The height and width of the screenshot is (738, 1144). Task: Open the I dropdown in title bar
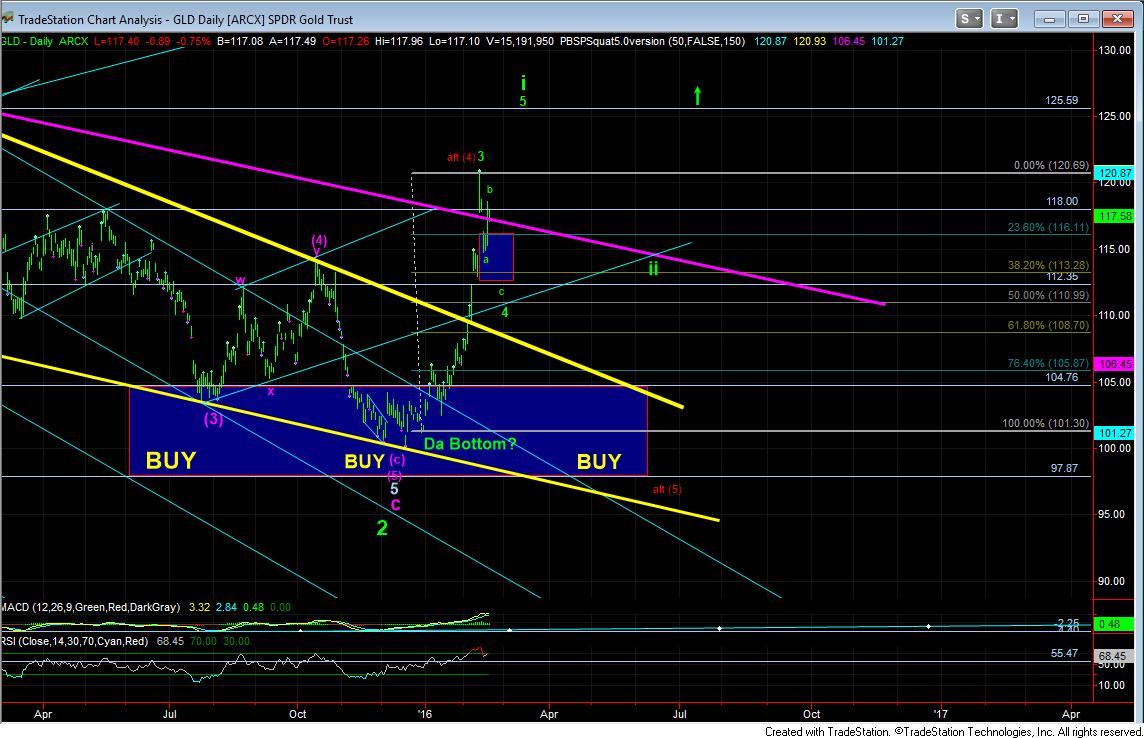[x=1005, y=19]
